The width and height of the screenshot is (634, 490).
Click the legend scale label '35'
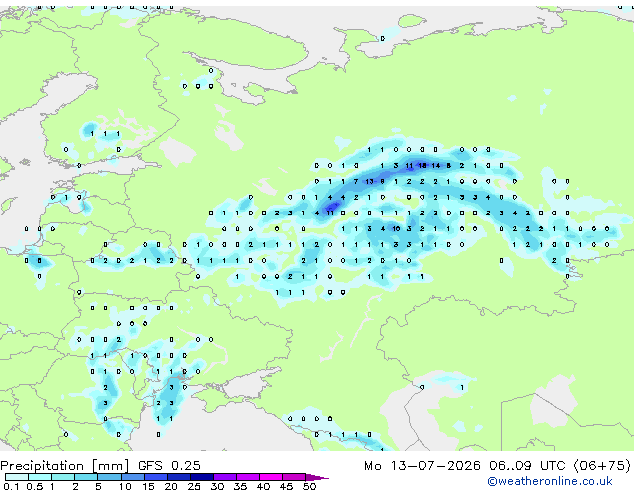pos(240,486)
